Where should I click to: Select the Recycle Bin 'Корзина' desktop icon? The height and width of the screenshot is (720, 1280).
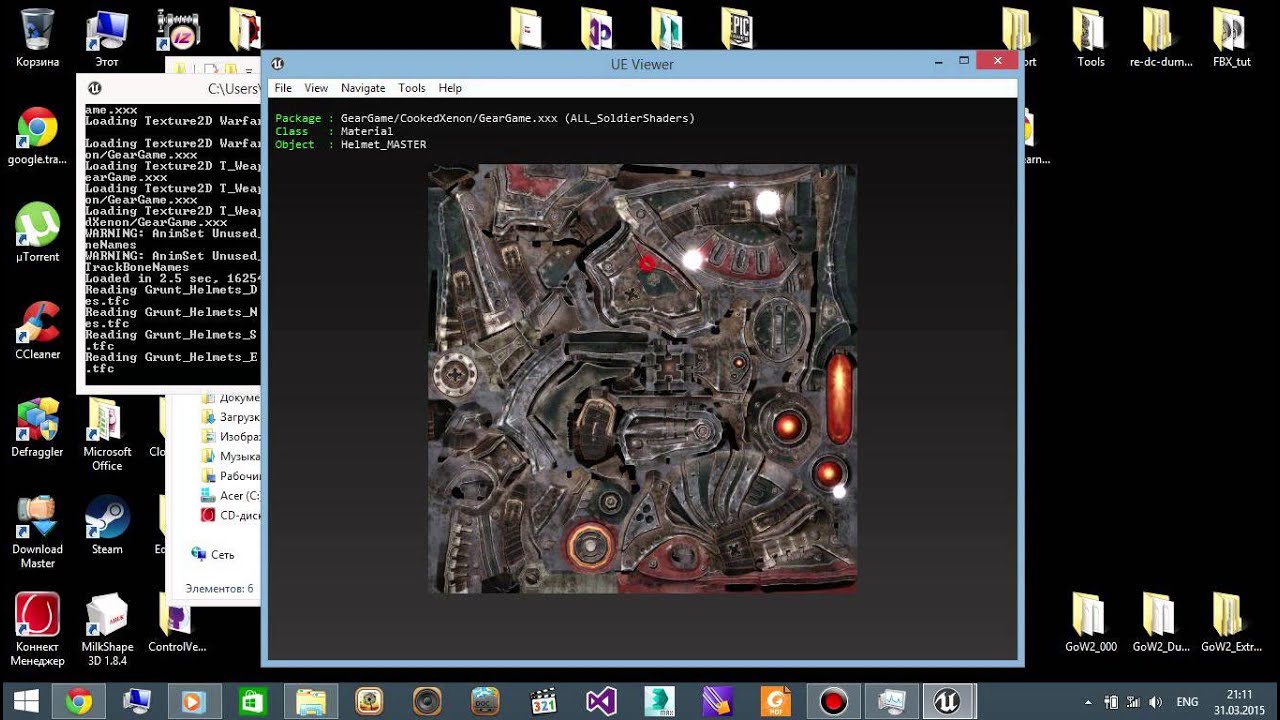pyautogui.click(x=37, y=38)
